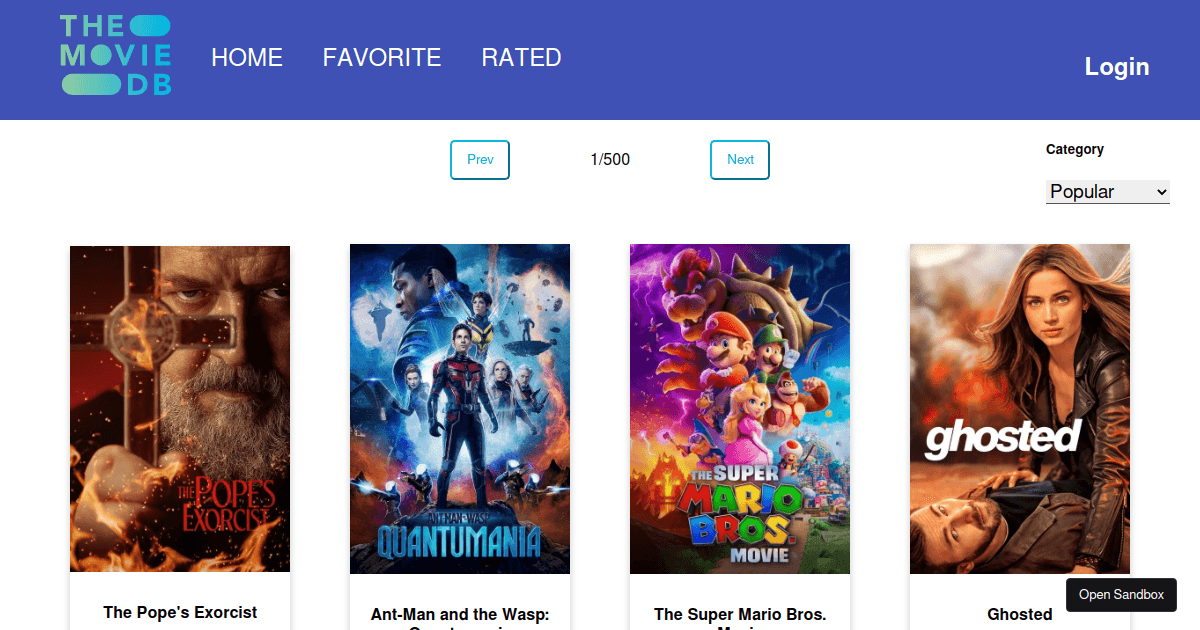Viewport: 1200px width, 630px height.
Task: Advance to next page with Next
Action: click(x=740, y=160)
